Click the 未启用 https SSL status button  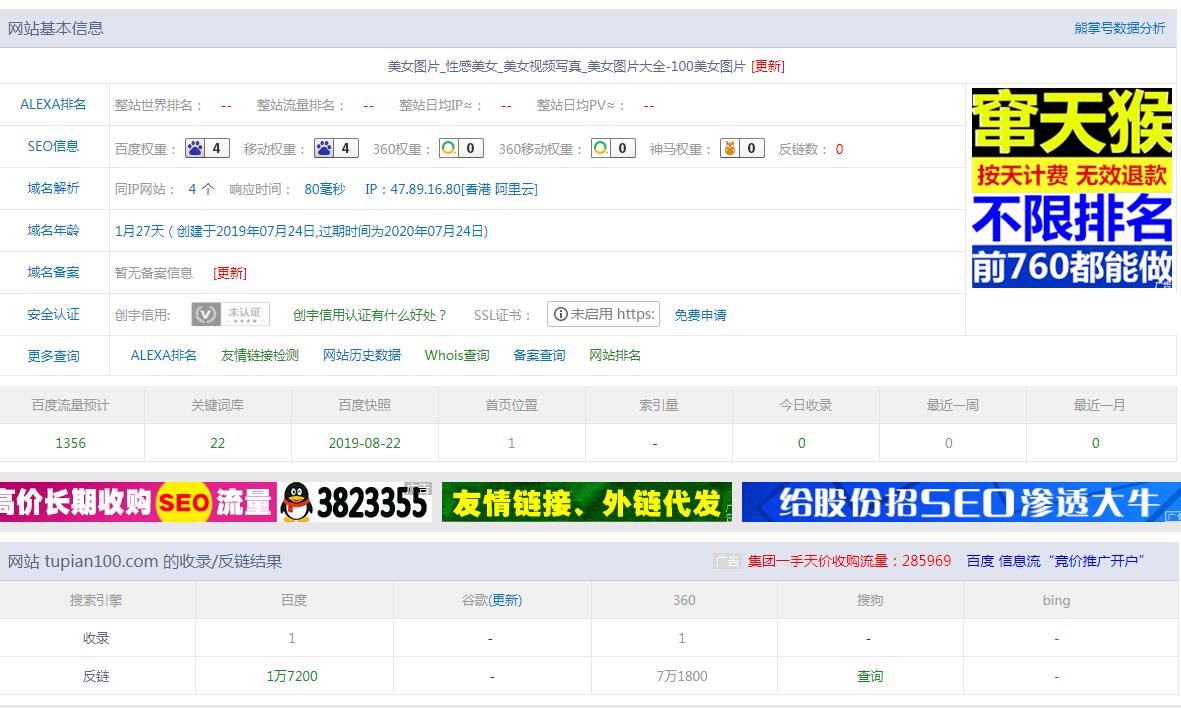point(603,314)
